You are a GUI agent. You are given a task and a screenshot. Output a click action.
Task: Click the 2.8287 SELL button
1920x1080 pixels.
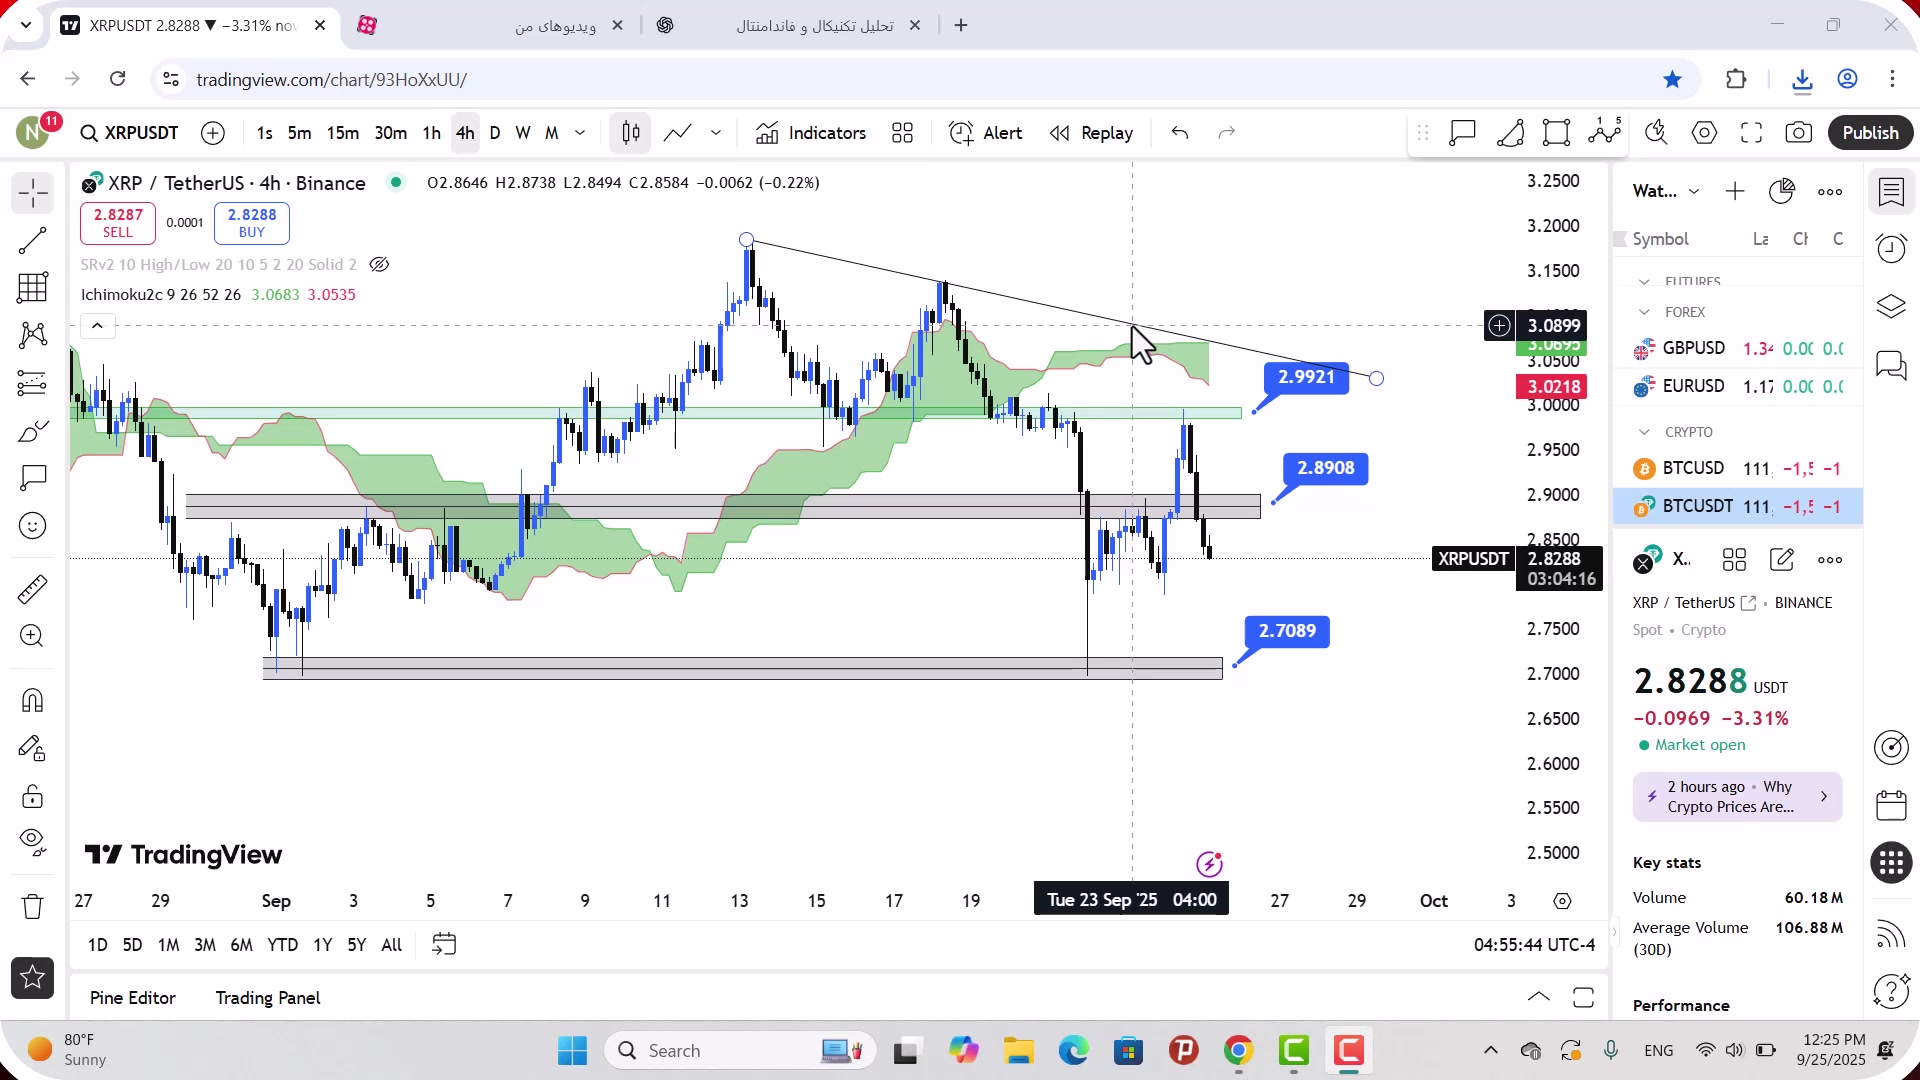coord(118,223)
